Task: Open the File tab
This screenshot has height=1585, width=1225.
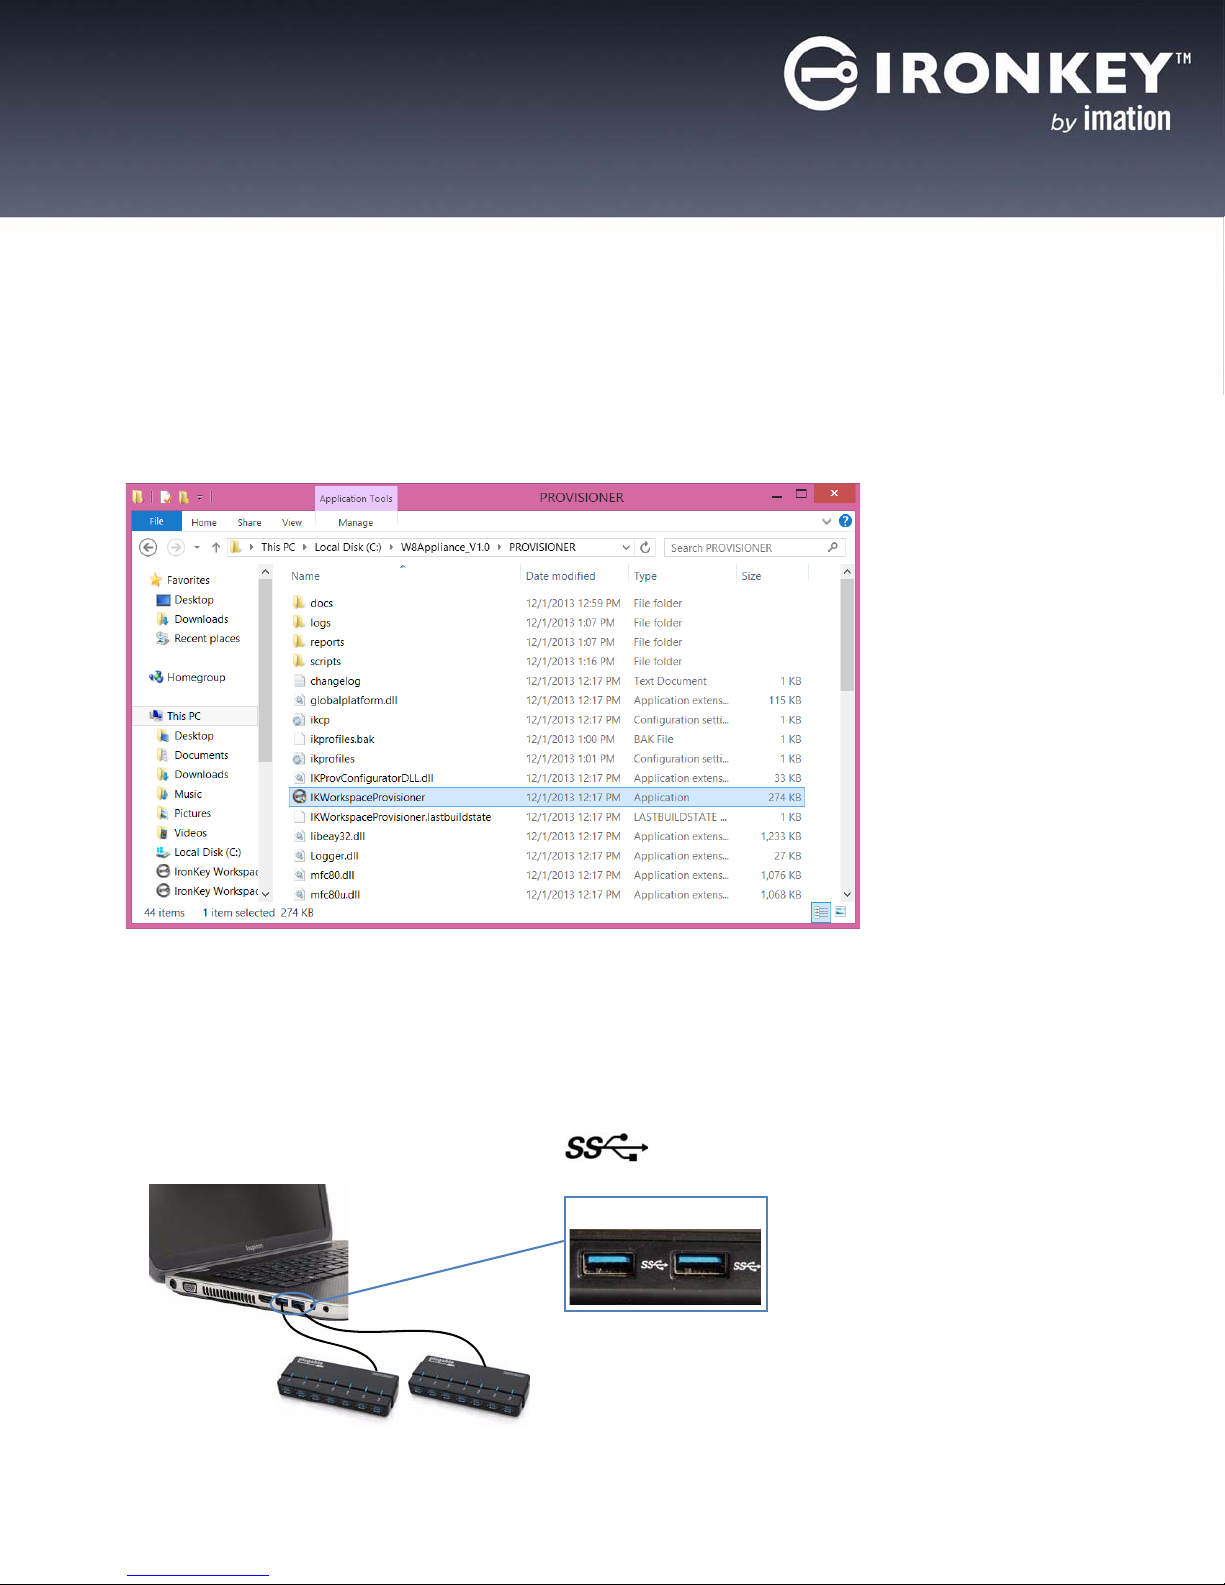Action: pyautogui.click(x=157, y=521)
